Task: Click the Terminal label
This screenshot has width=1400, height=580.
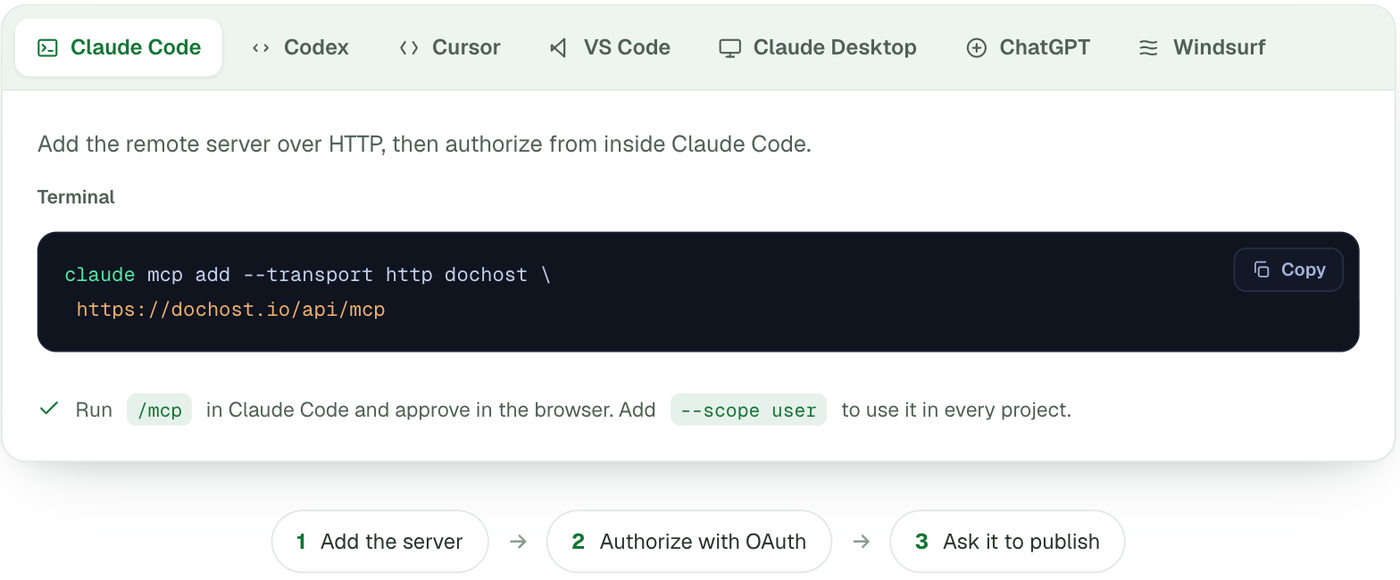Action: (76, 197)
